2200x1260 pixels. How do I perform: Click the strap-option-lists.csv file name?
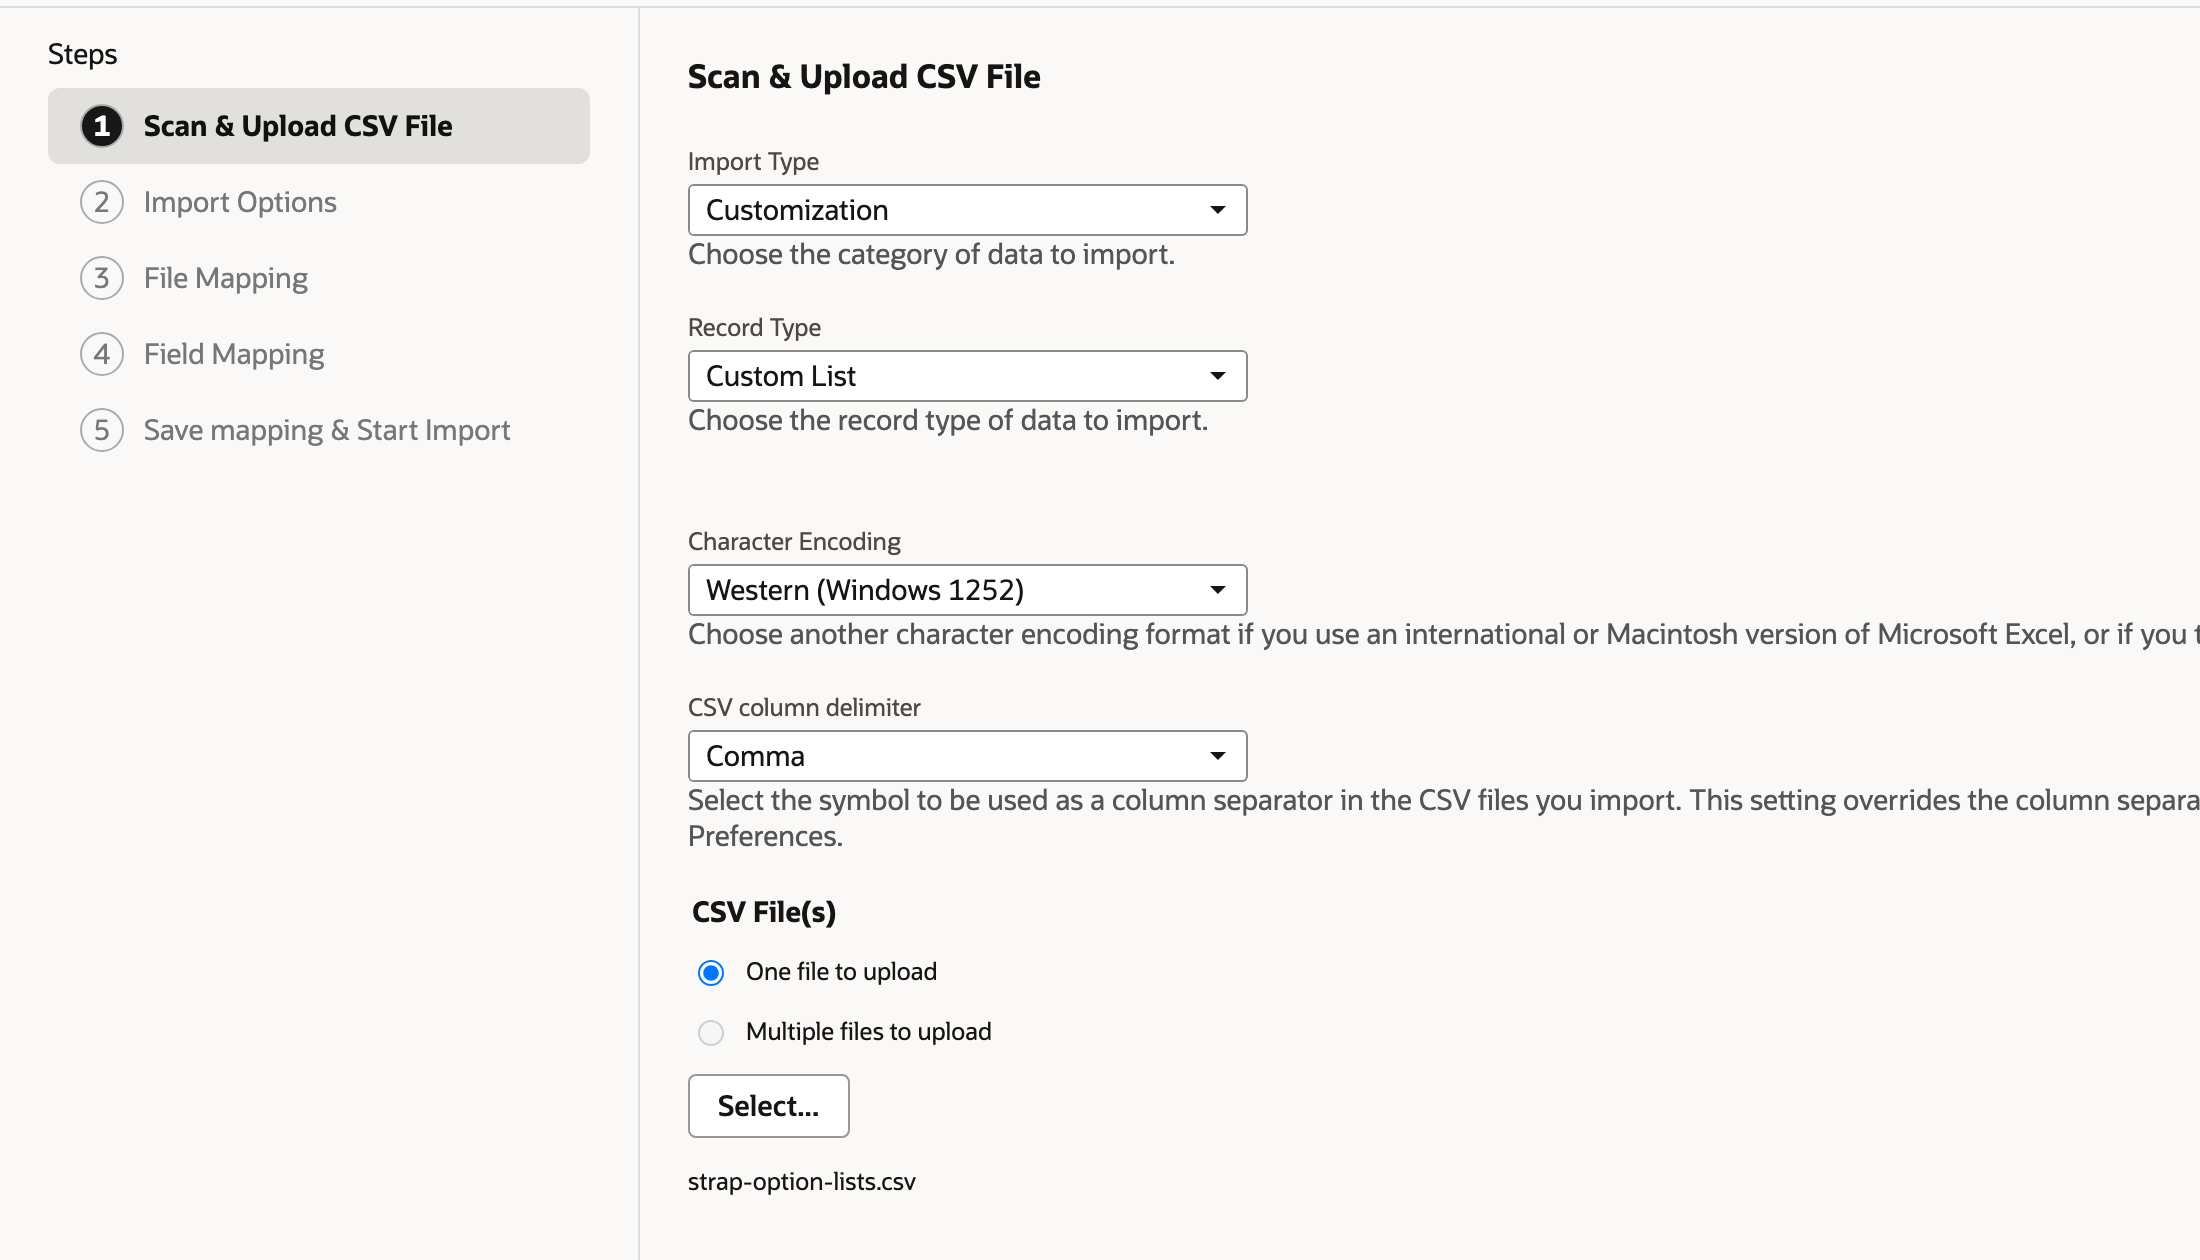point(802,1181)
